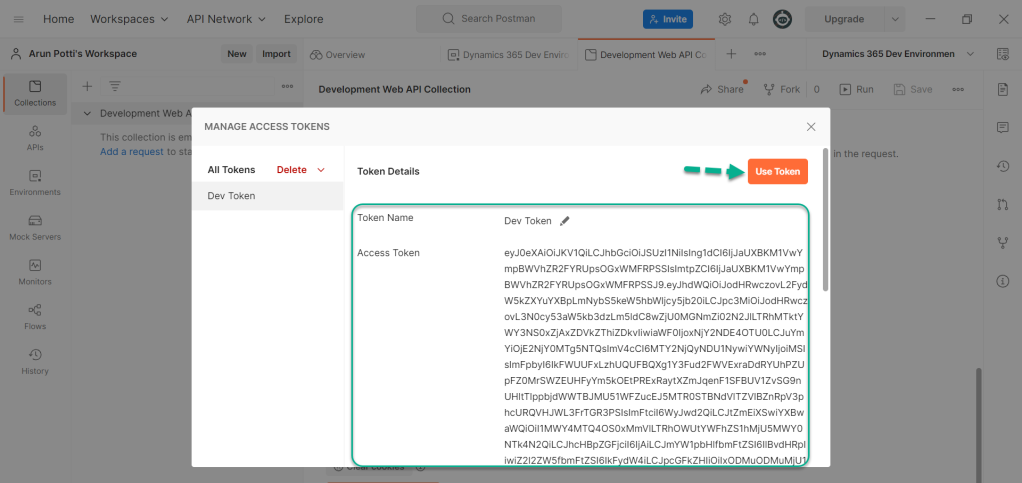The height and width of the screenshot is (483, 1022).
Task: Open the Explore page
Action: click(x=304, y=19)
